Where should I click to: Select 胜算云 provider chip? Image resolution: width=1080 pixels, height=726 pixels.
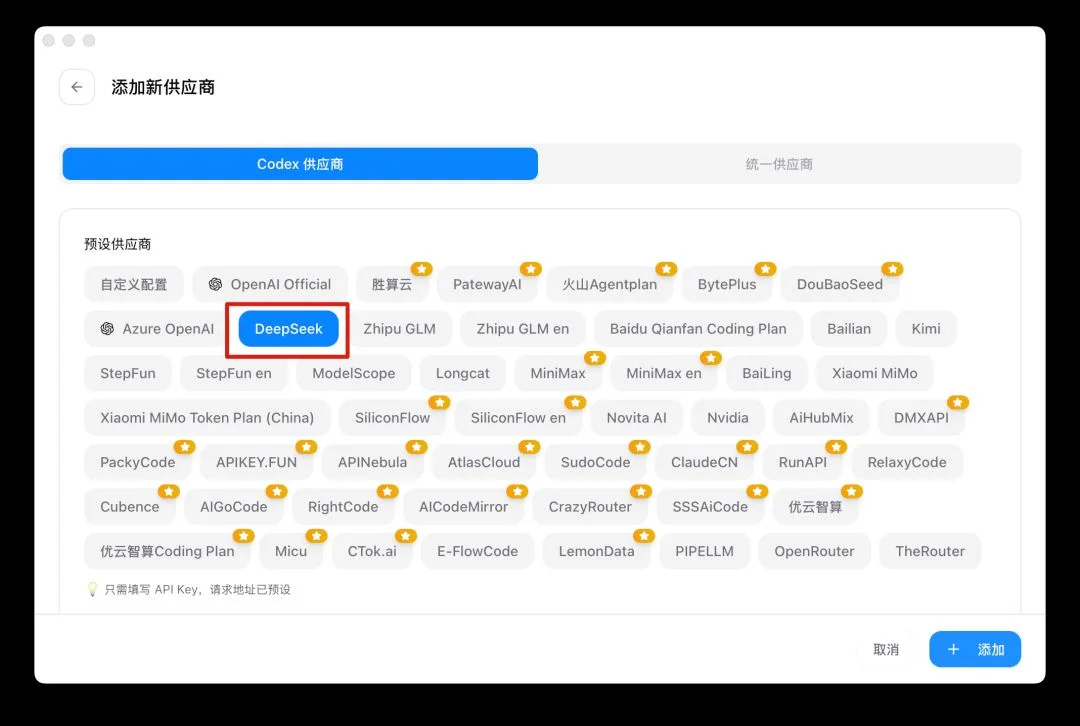(x=392, y=284)
